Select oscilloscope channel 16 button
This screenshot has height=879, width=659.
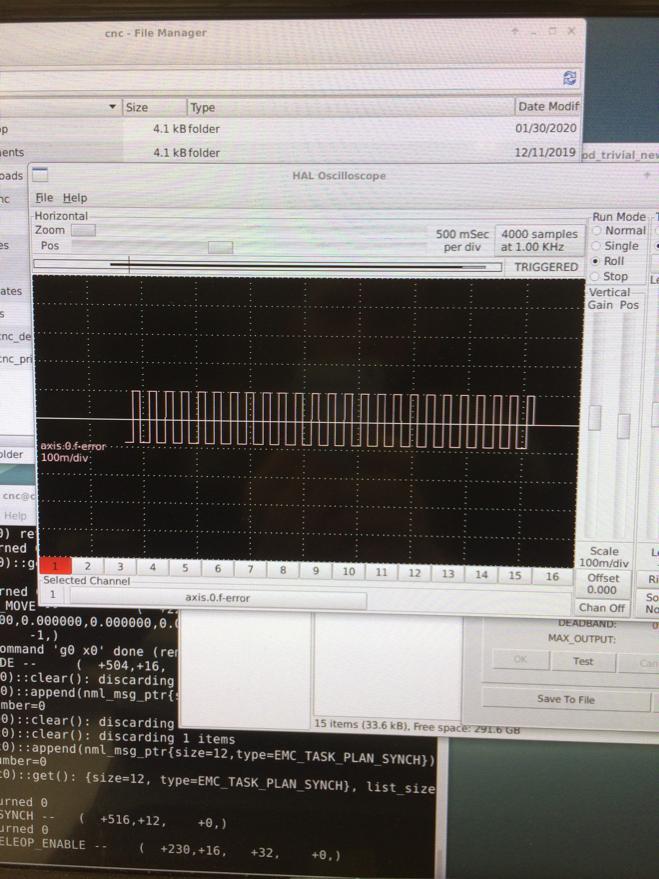(x=551, y=575)
